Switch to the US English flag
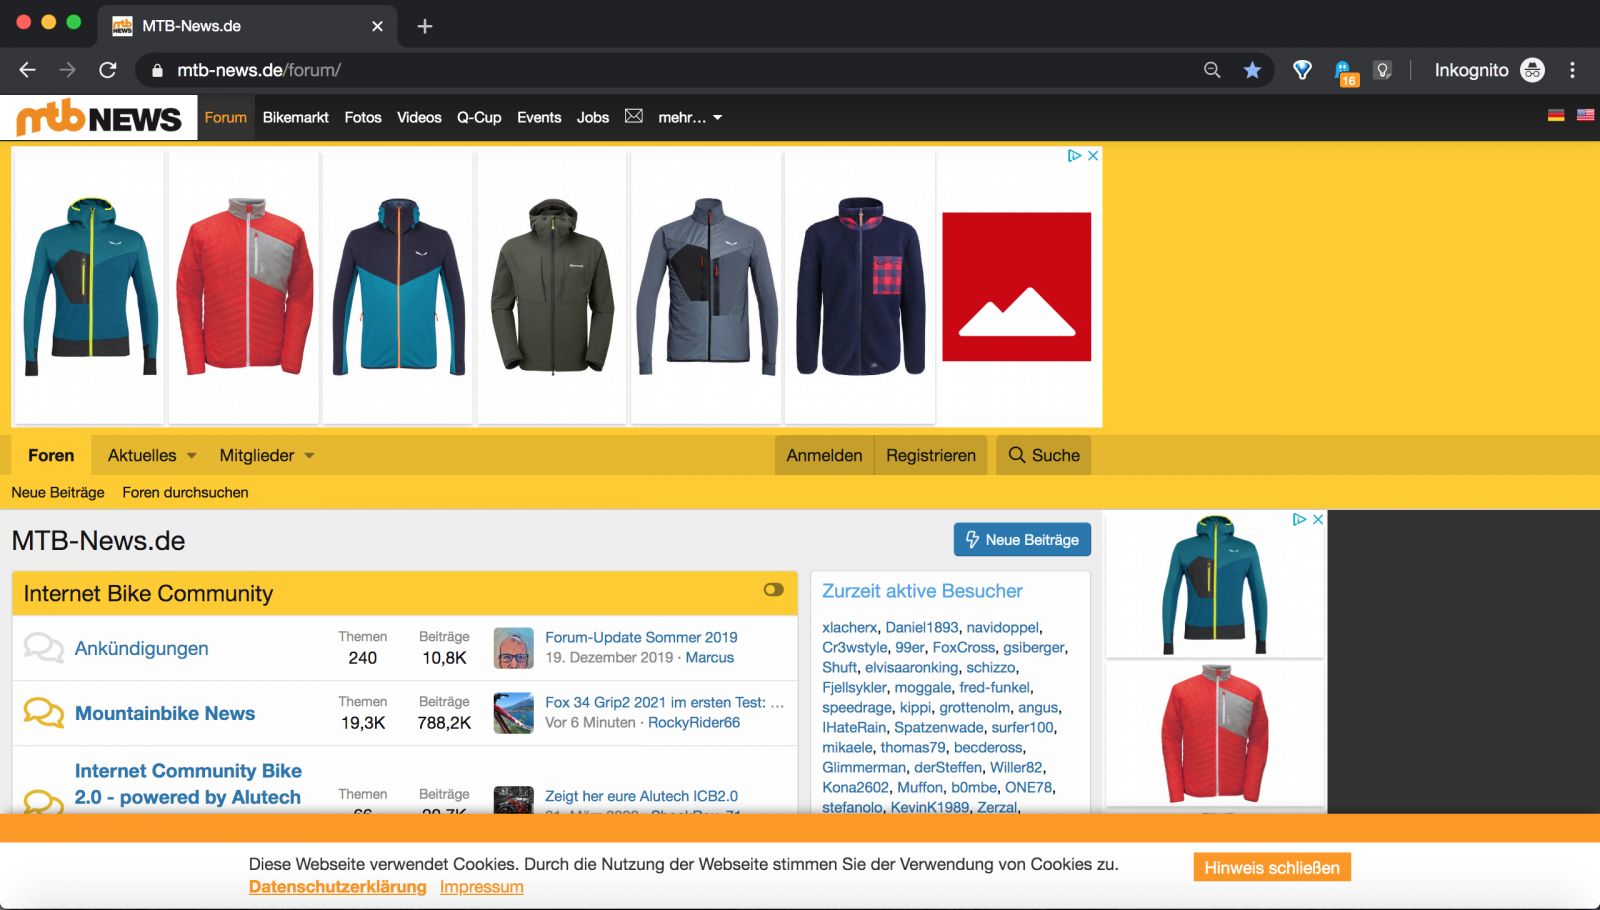 pos(1585,115)
